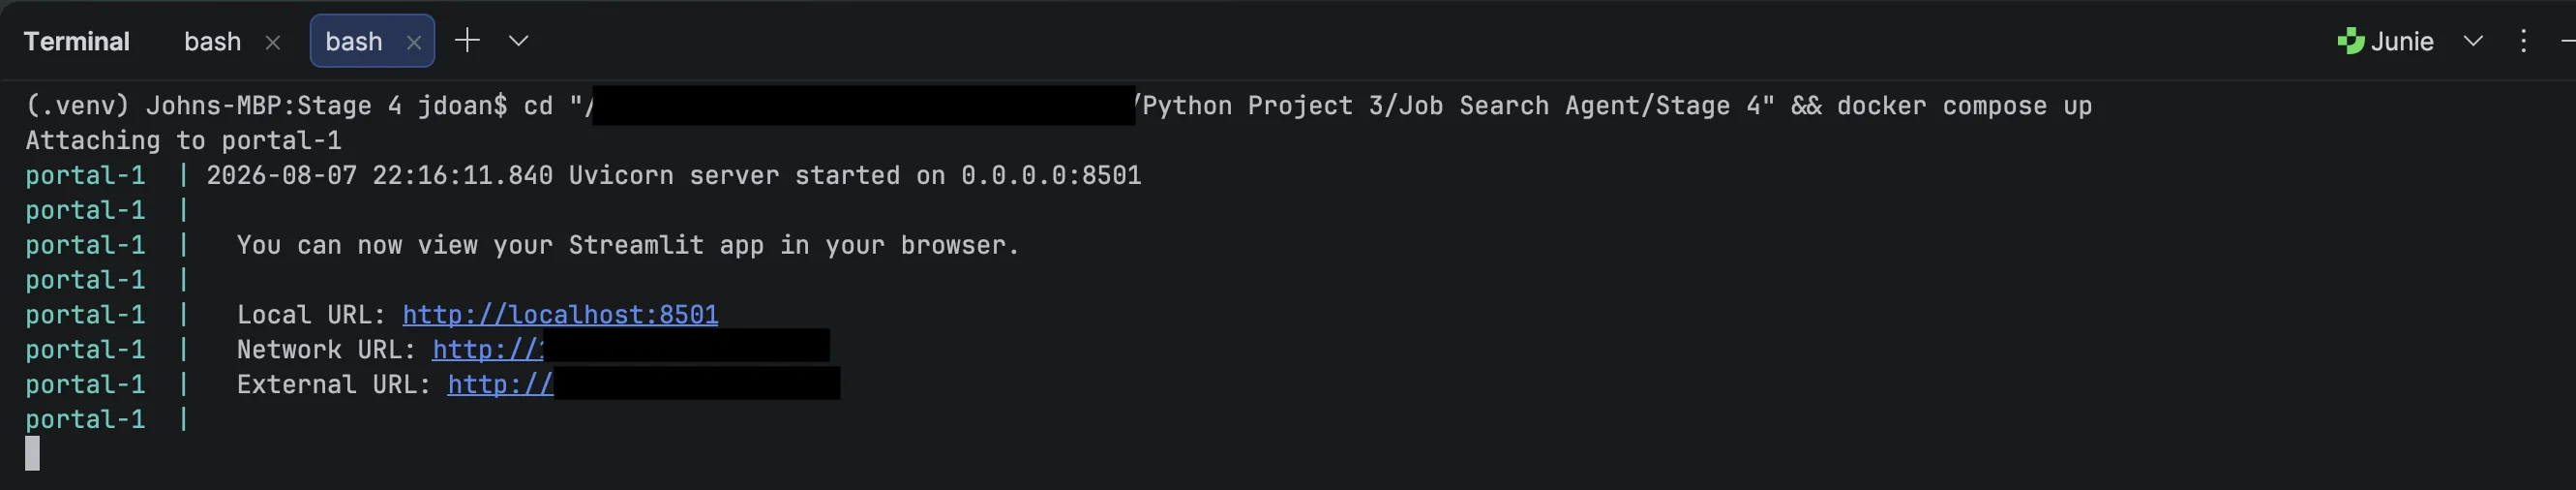2576x490 pixels.
Task: Hide the terminal panel with the dash icon
Action: point(2568,41)
